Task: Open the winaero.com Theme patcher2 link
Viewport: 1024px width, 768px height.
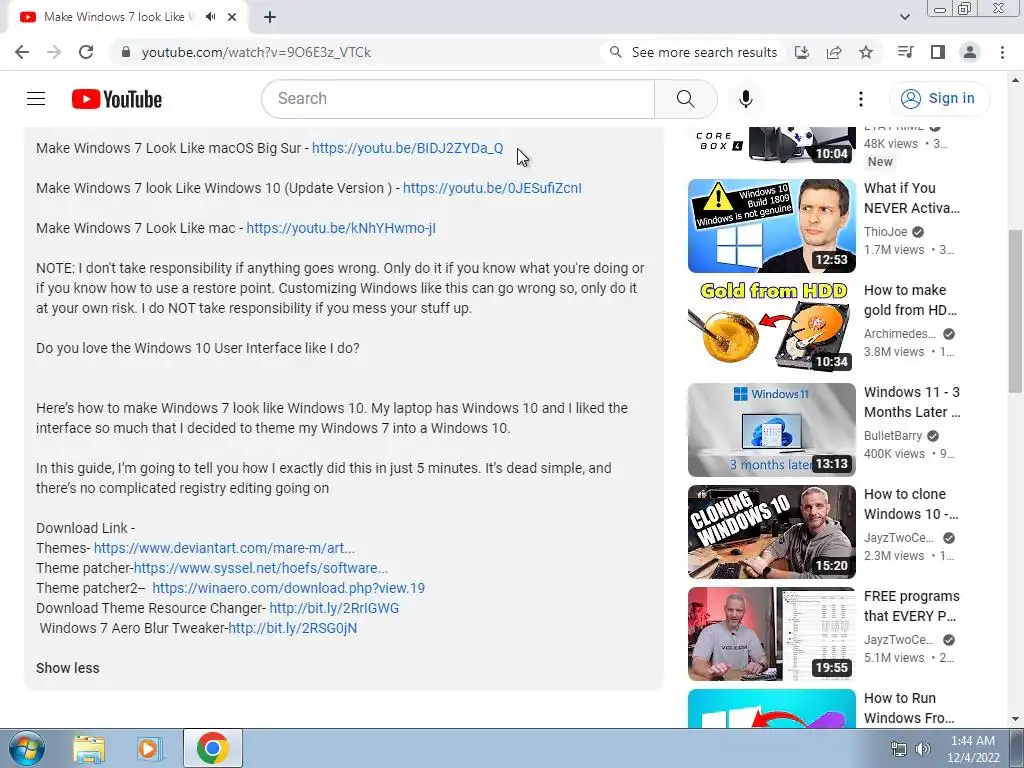Action: click(288, 588)
